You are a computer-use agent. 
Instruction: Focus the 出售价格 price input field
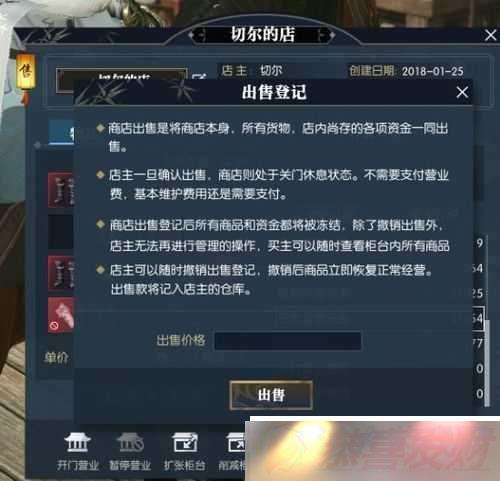(288, 340)
